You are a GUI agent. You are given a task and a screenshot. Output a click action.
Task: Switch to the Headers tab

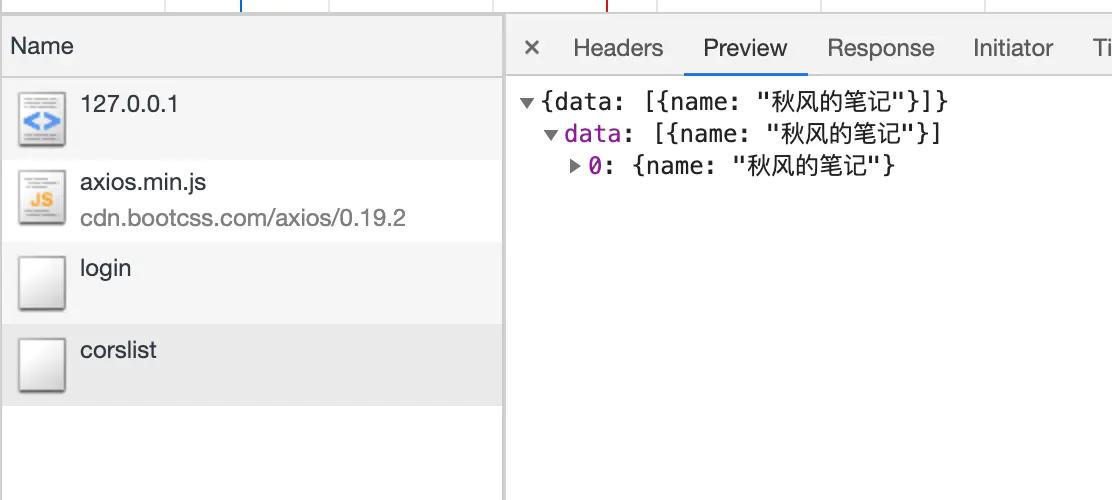point(618,48)
